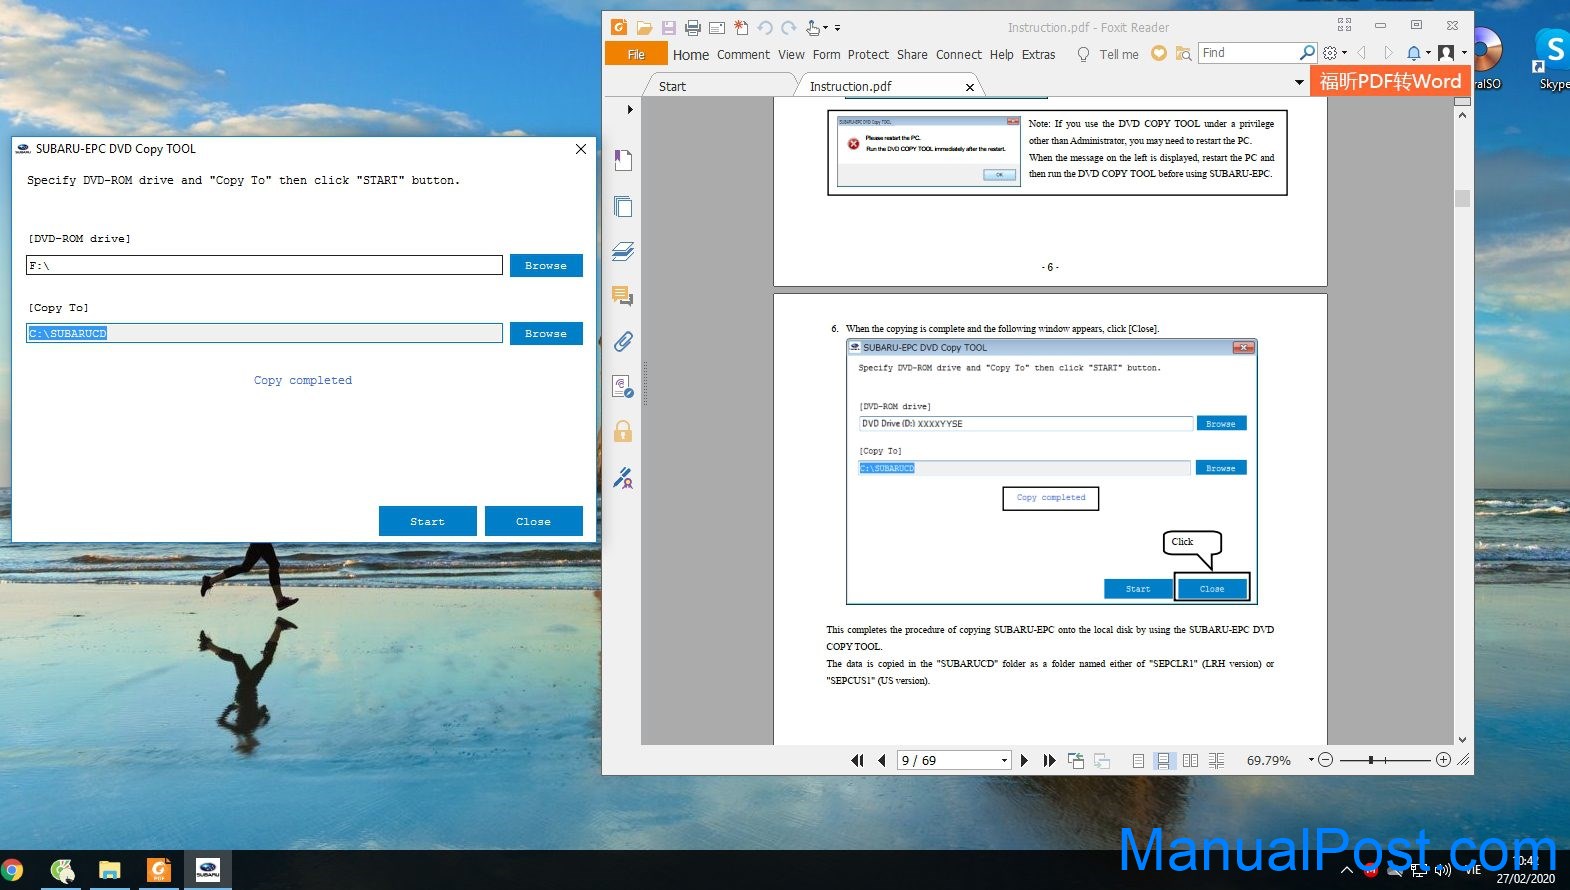This screenshot has width=1570, height=890.
Task: Open the zoom percentage dropdown arrow
Action: [1311, 760]
